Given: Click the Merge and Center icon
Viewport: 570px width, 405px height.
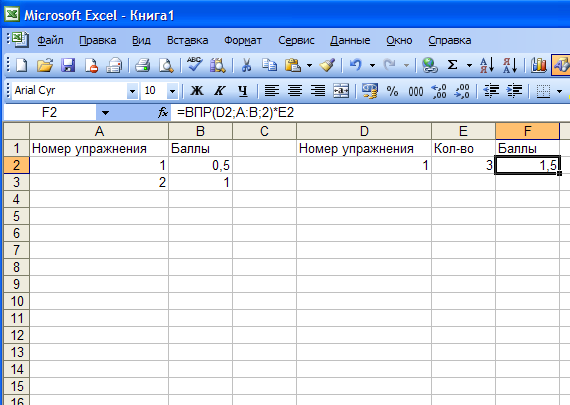Looking at the screenshot, I should coord(341,91).
